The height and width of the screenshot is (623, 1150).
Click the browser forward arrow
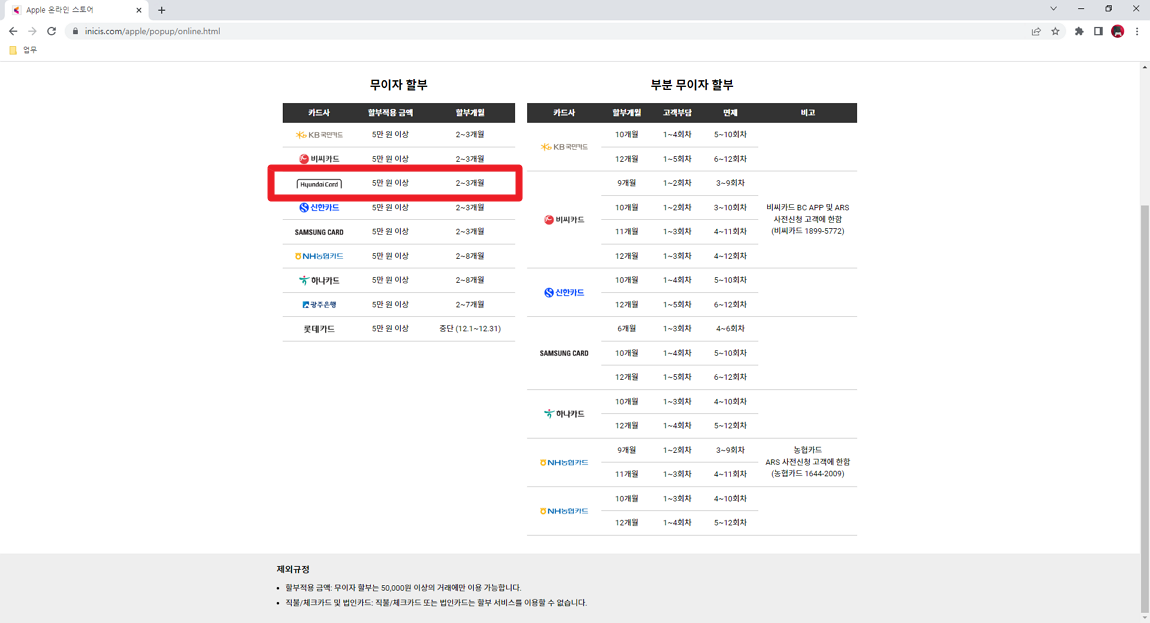click(x=32, y=31)
